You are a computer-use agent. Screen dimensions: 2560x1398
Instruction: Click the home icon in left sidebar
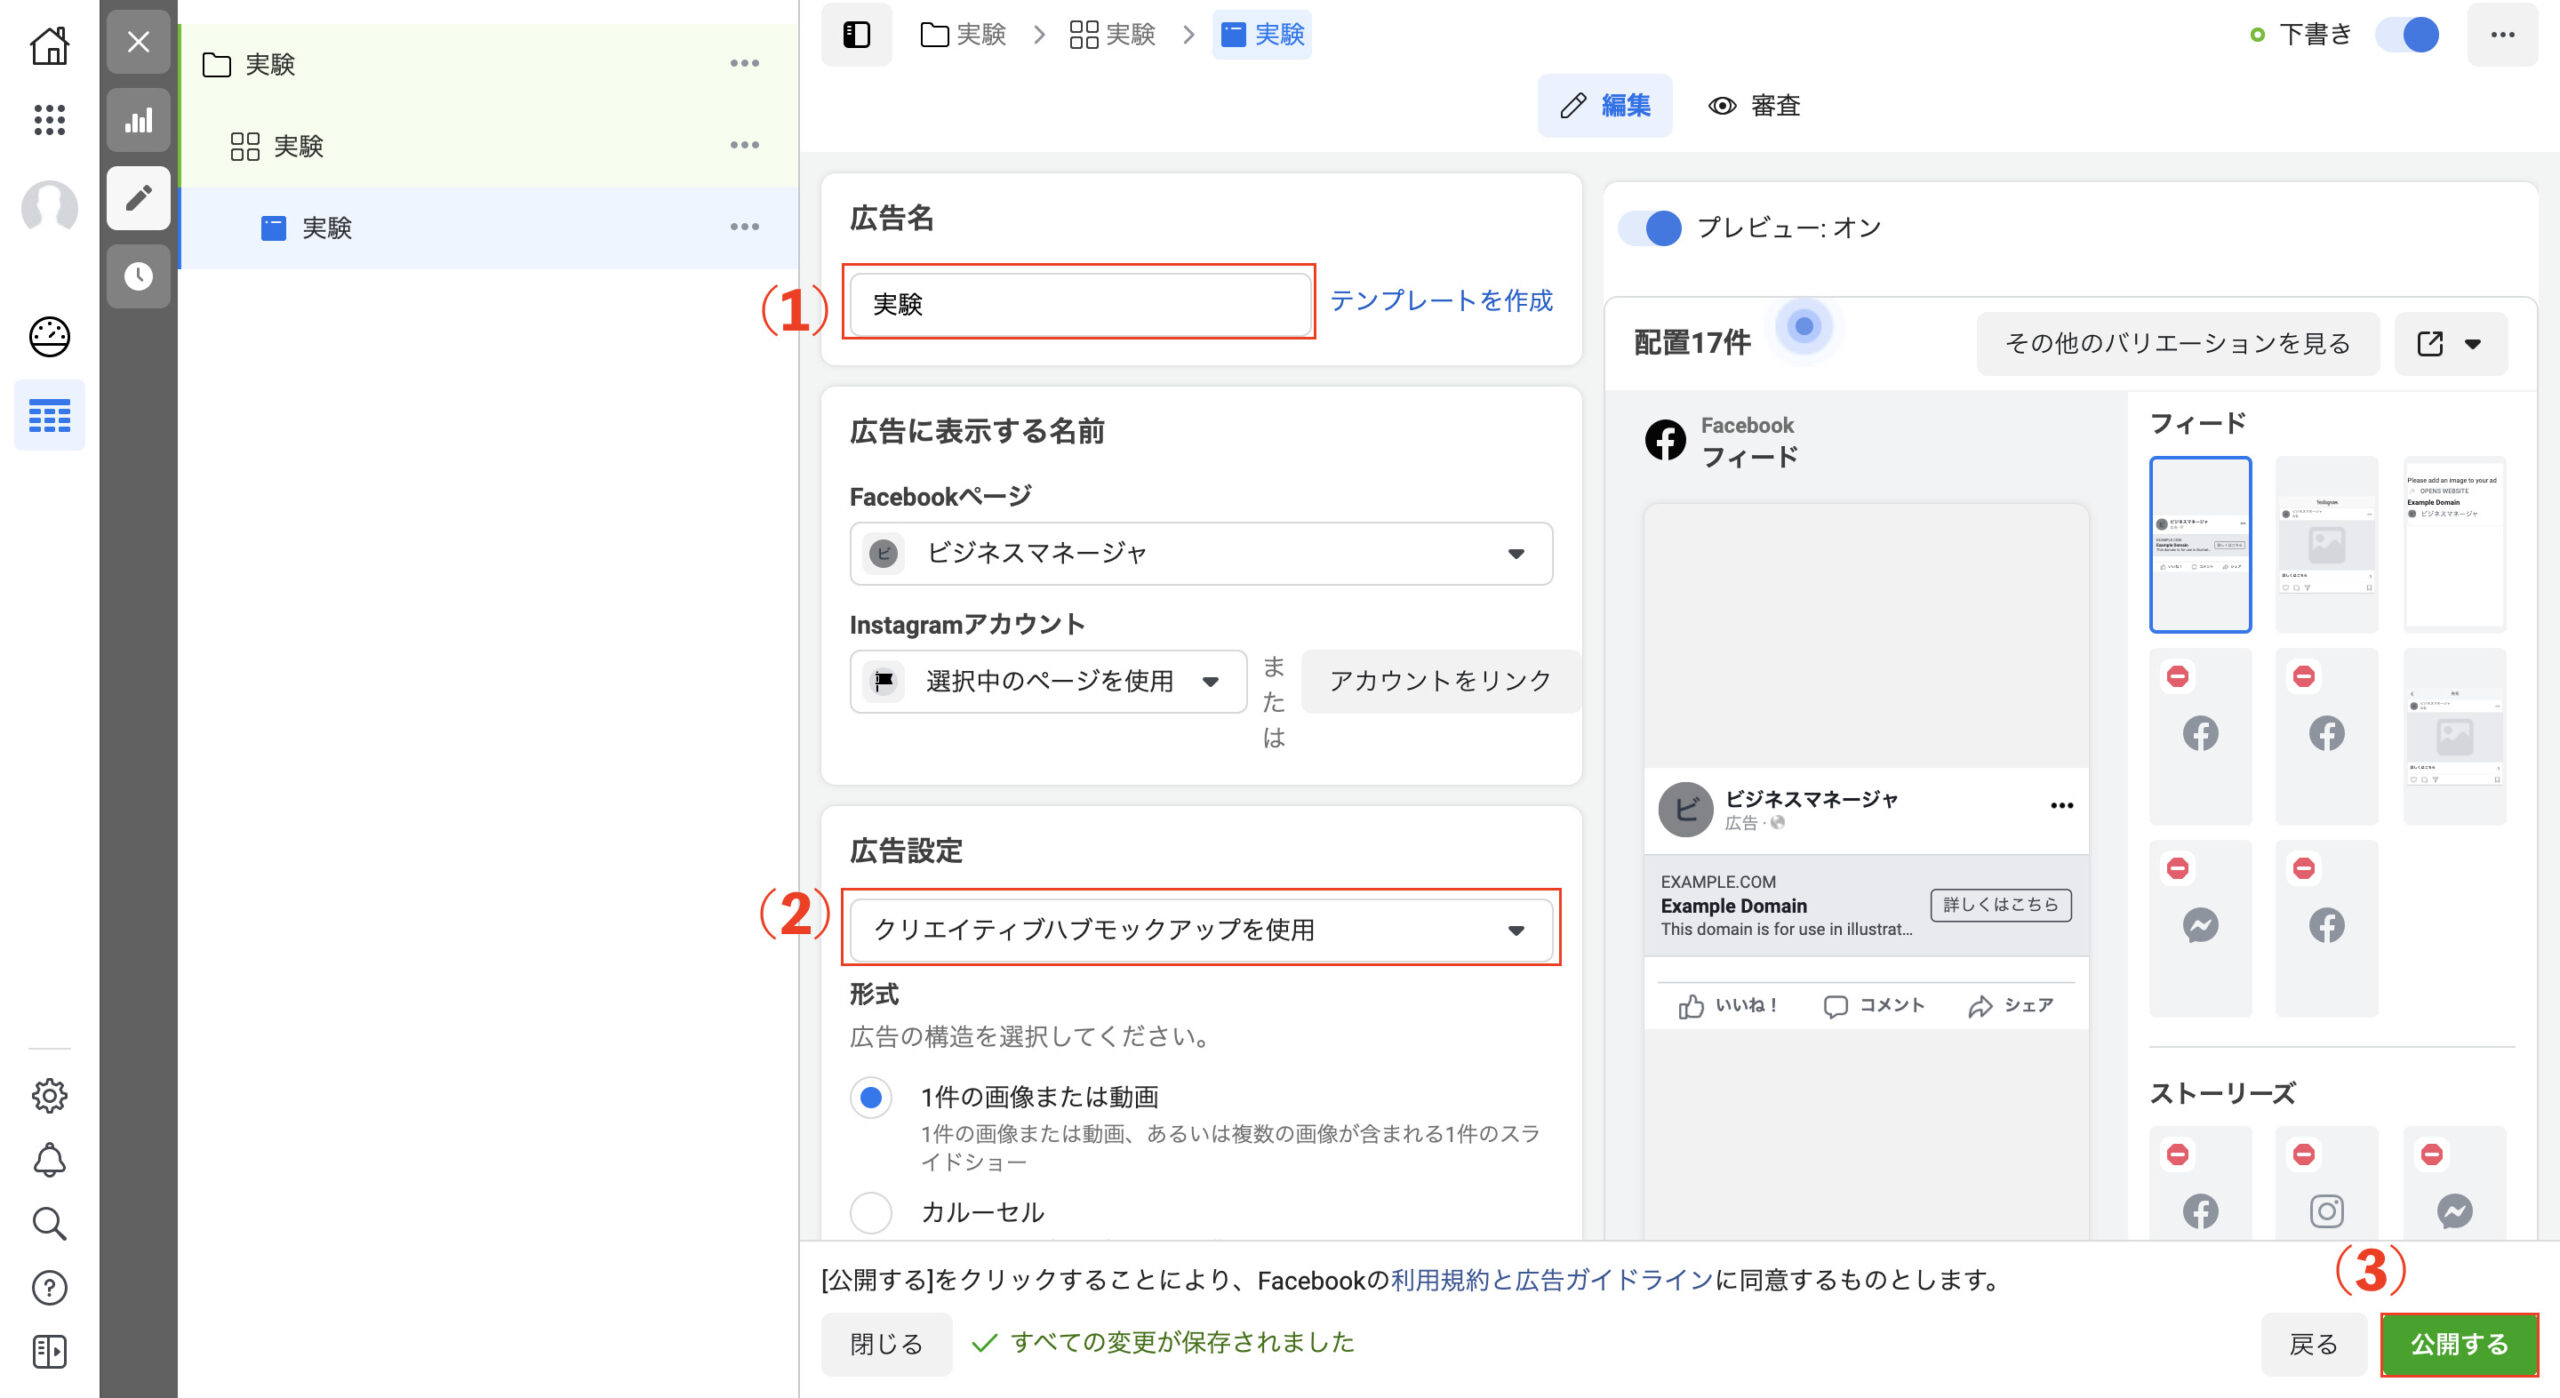(49, 45)
